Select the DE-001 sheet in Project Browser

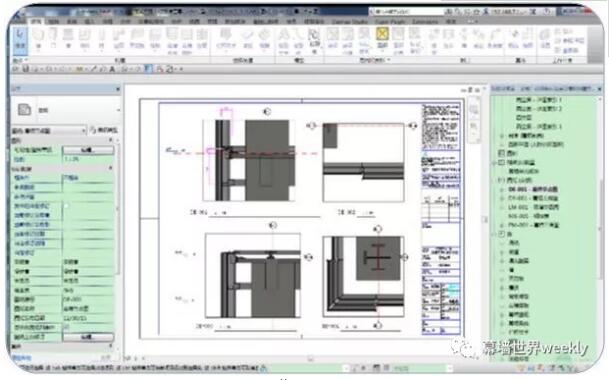point(533,189)
